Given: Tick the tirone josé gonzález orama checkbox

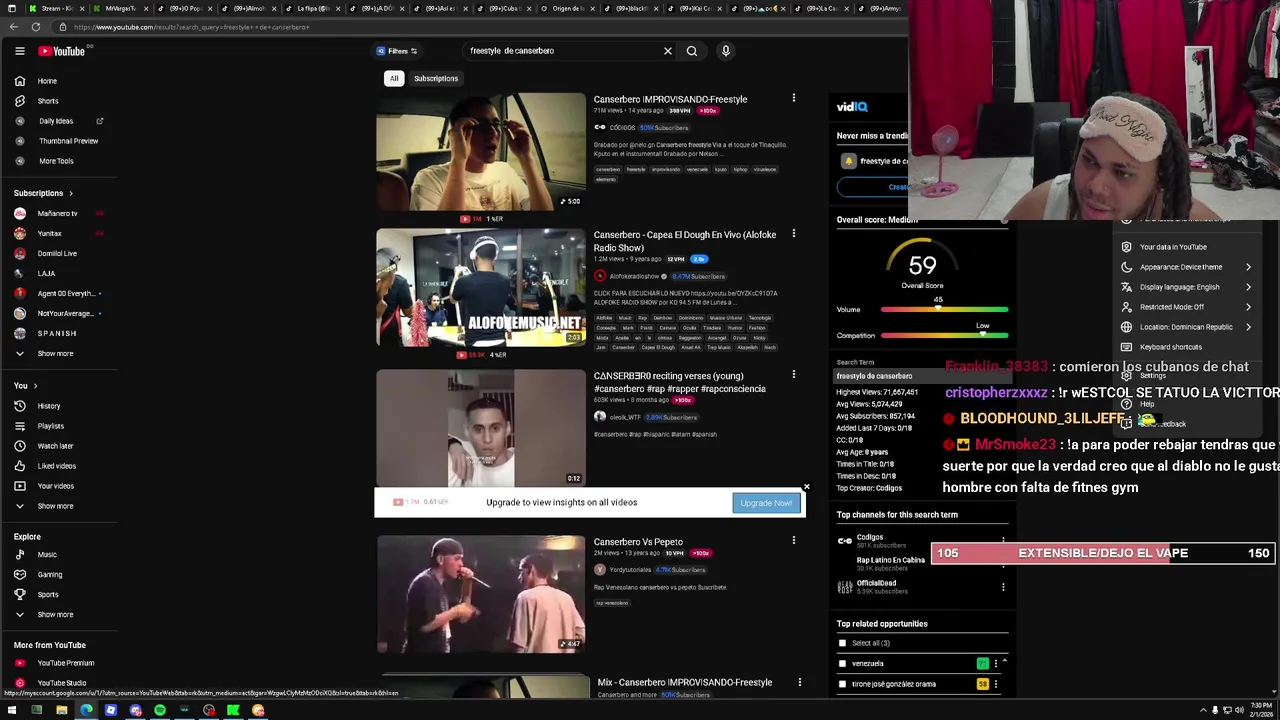Looking at the screenshot, I should click(x=842, y=684).
